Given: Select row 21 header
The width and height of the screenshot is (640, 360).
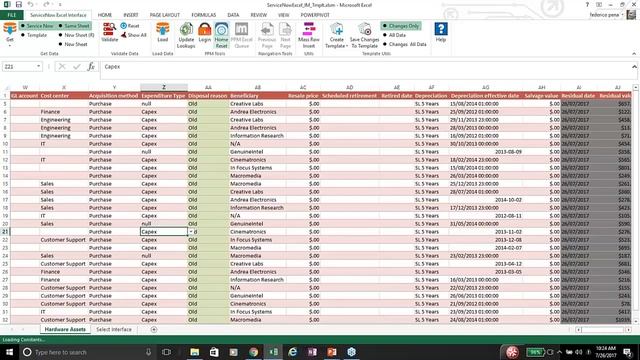Looking at the screenshot, I should click(5, 231).
